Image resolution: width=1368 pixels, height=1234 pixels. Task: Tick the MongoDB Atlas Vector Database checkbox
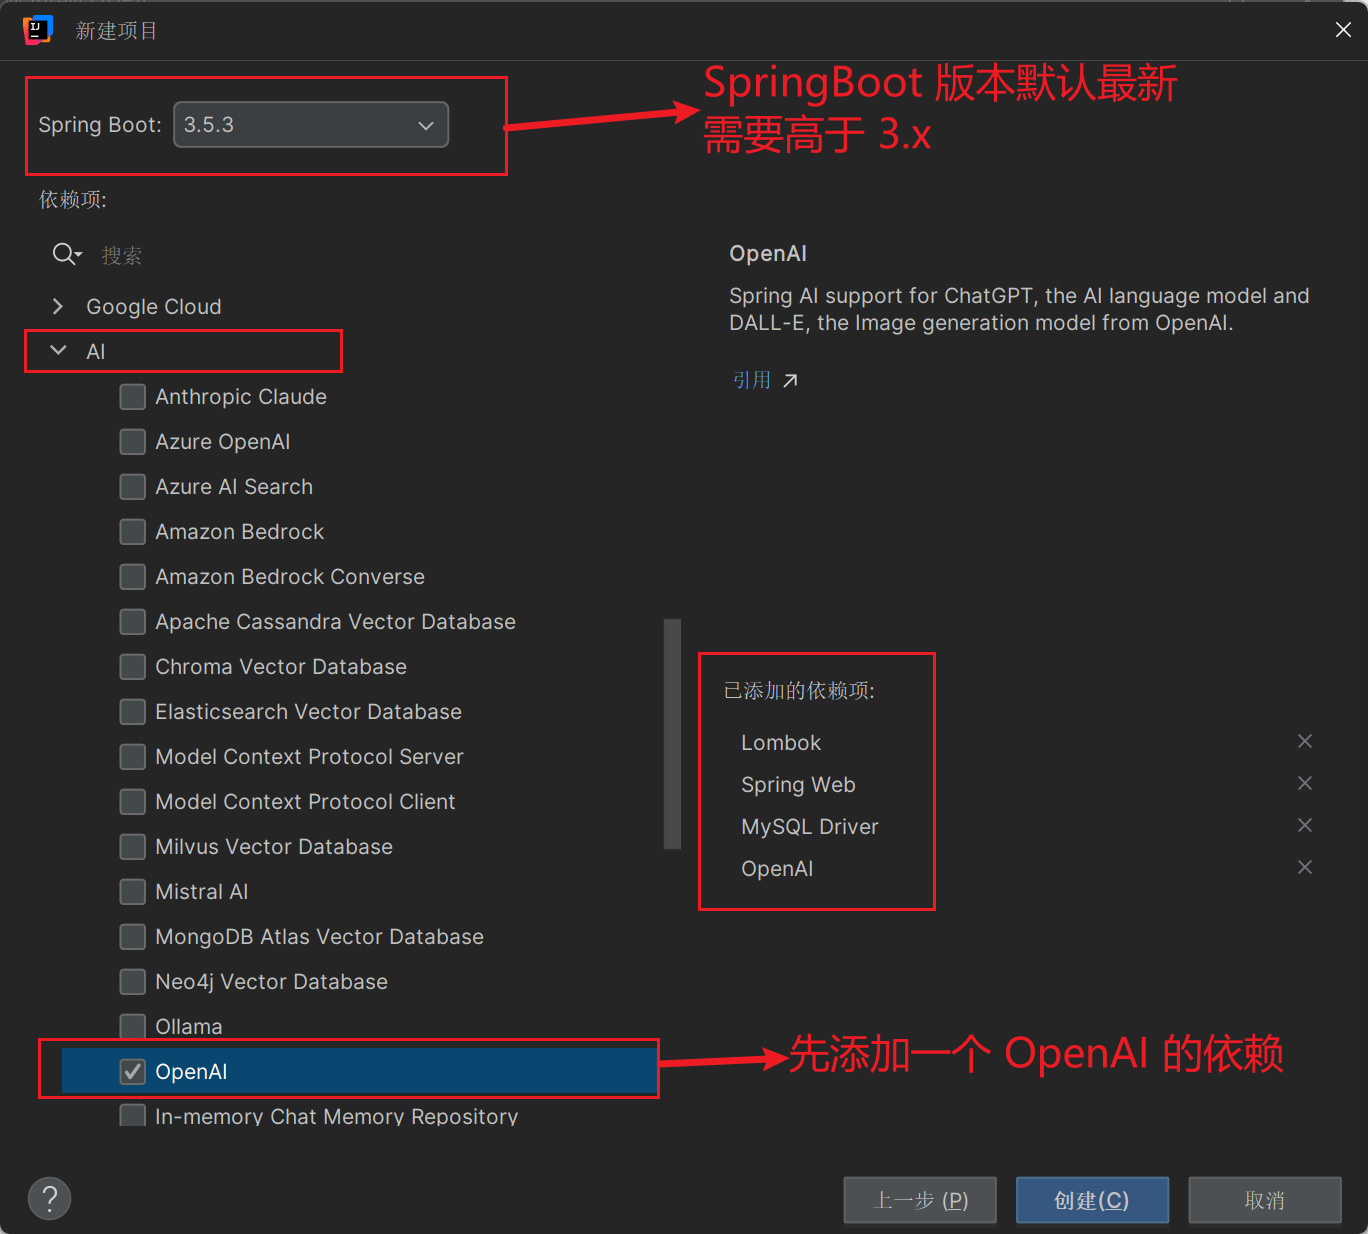coord(132,937)
